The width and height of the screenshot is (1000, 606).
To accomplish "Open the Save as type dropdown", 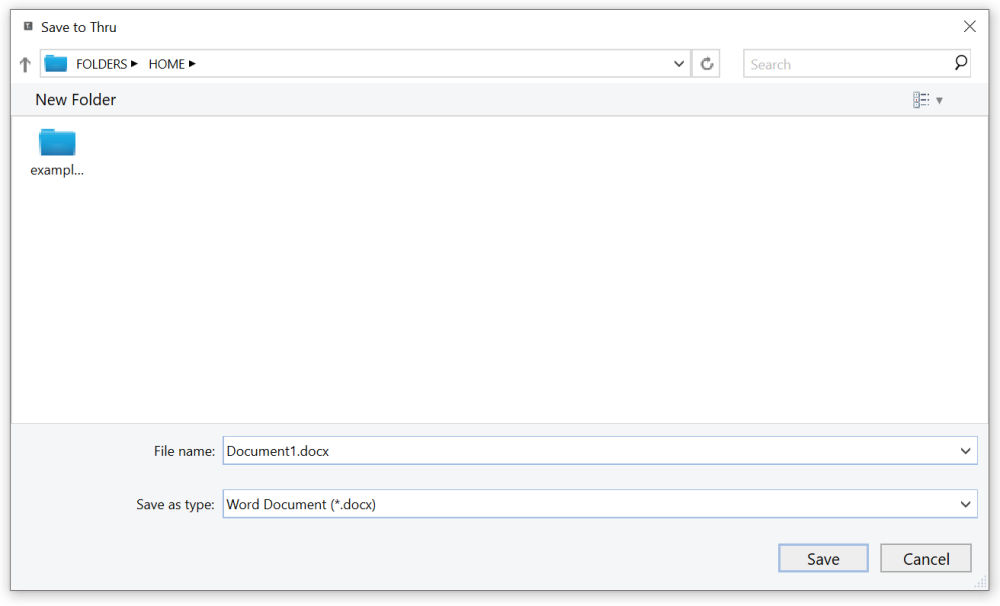I will coord(599,504).
